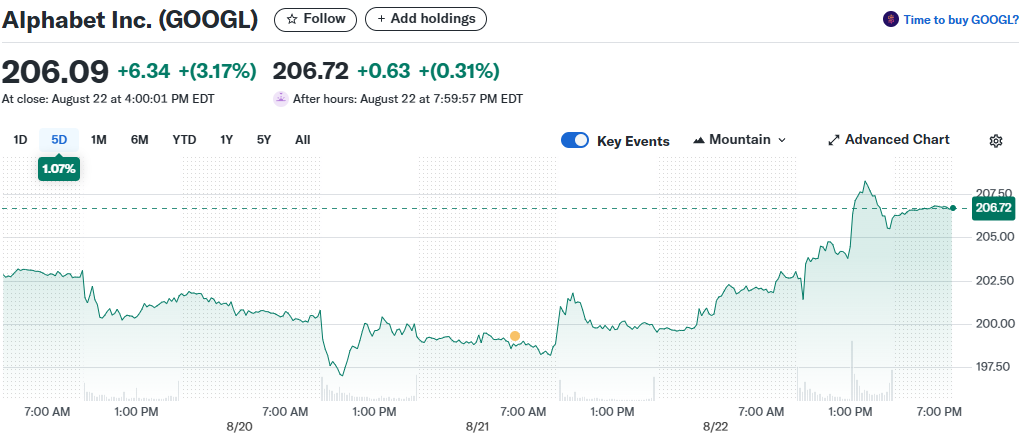Switch to the 1M range
Image resolution: width=1022 pixels, height=439 pixels.
pos(98,140)
